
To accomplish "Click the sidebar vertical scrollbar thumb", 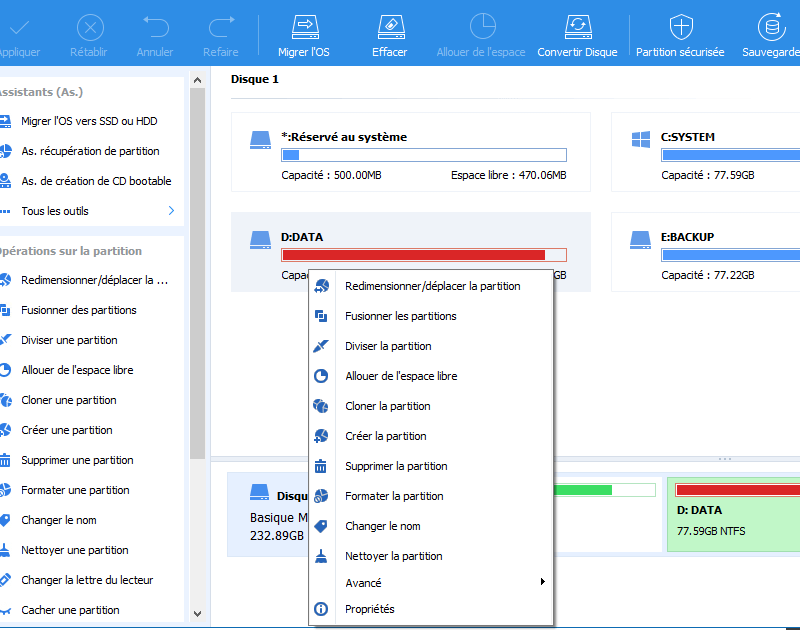I will 197,273.
